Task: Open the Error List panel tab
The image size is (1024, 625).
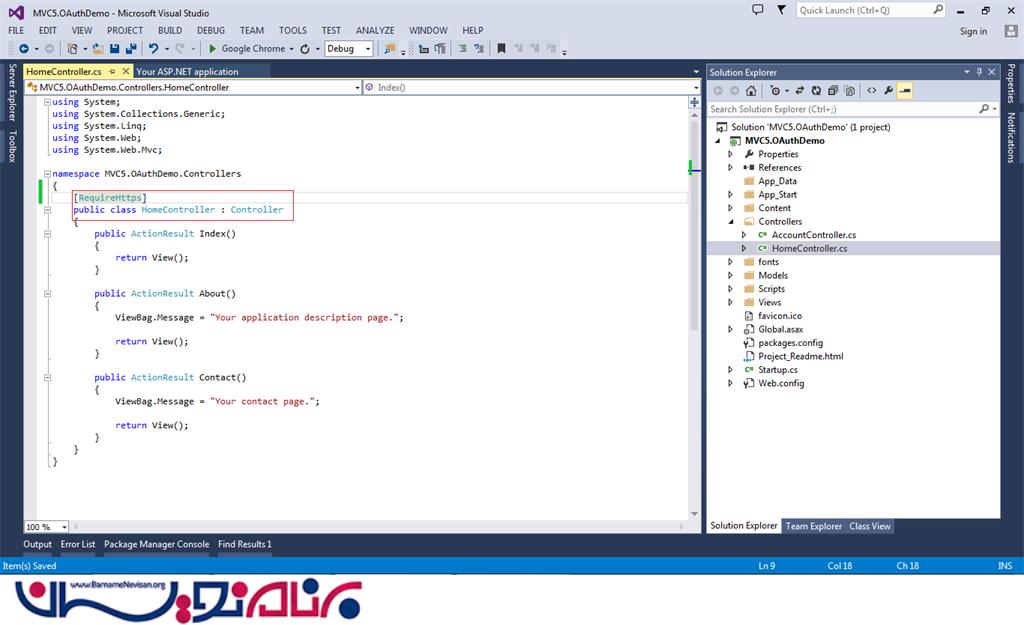Action: 78,544
